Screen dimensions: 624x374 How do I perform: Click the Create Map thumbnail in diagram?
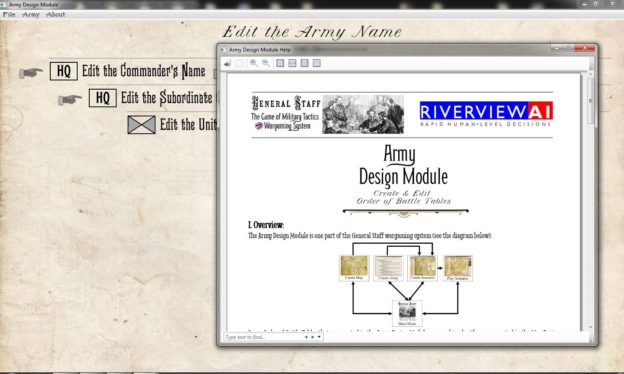pos(354,268)
